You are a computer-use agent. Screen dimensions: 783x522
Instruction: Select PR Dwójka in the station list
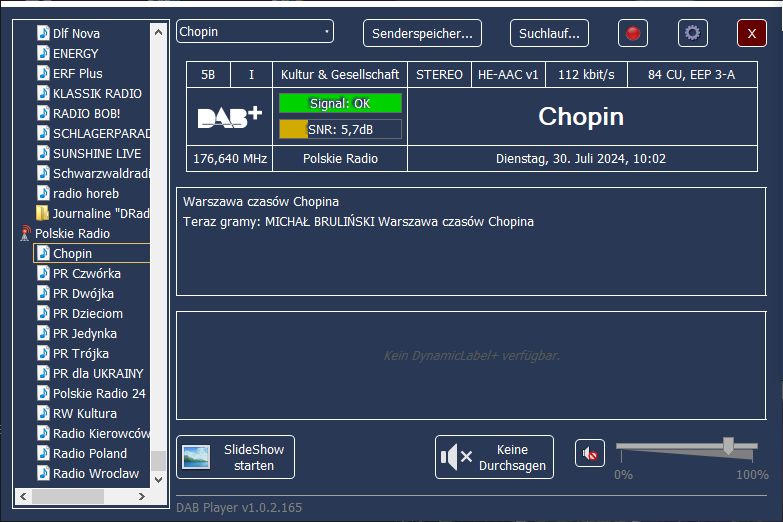click(83, 294)
